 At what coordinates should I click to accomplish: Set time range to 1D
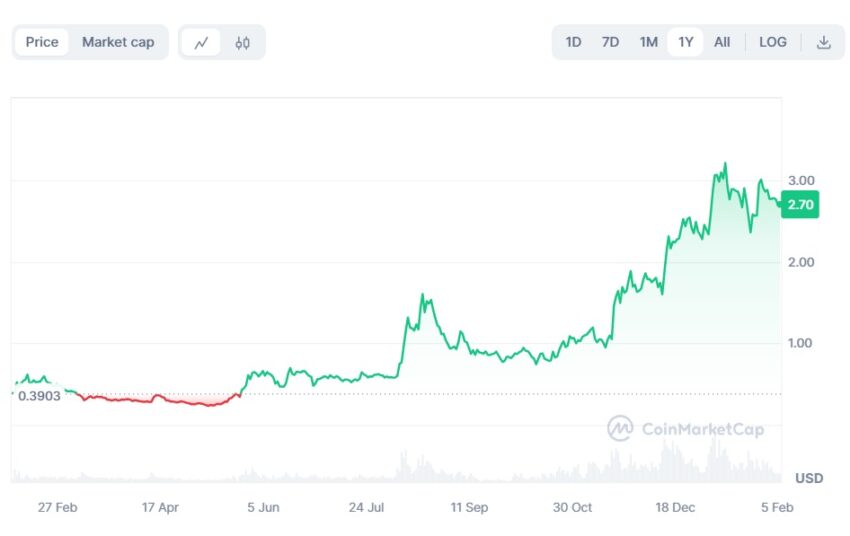pyautogui.click(x=573, y=42)
